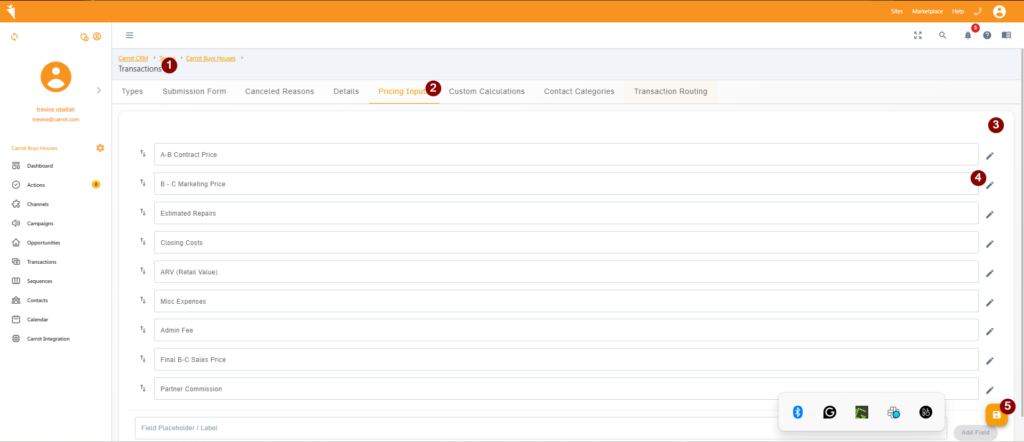Open the hamburger menu icon
Screen dimensions: 1024x442
click(x=129, y=35)
